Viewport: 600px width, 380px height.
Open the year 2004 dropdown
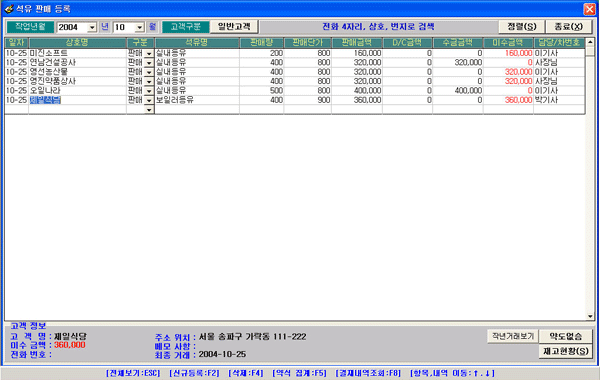(x=92, y=27)
